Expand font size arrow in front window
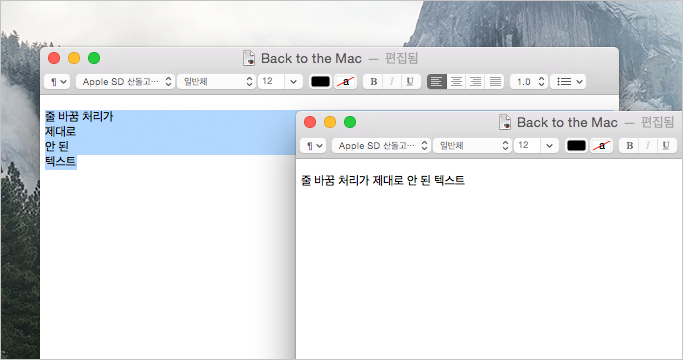683x360 pixels. click(550, 146)
